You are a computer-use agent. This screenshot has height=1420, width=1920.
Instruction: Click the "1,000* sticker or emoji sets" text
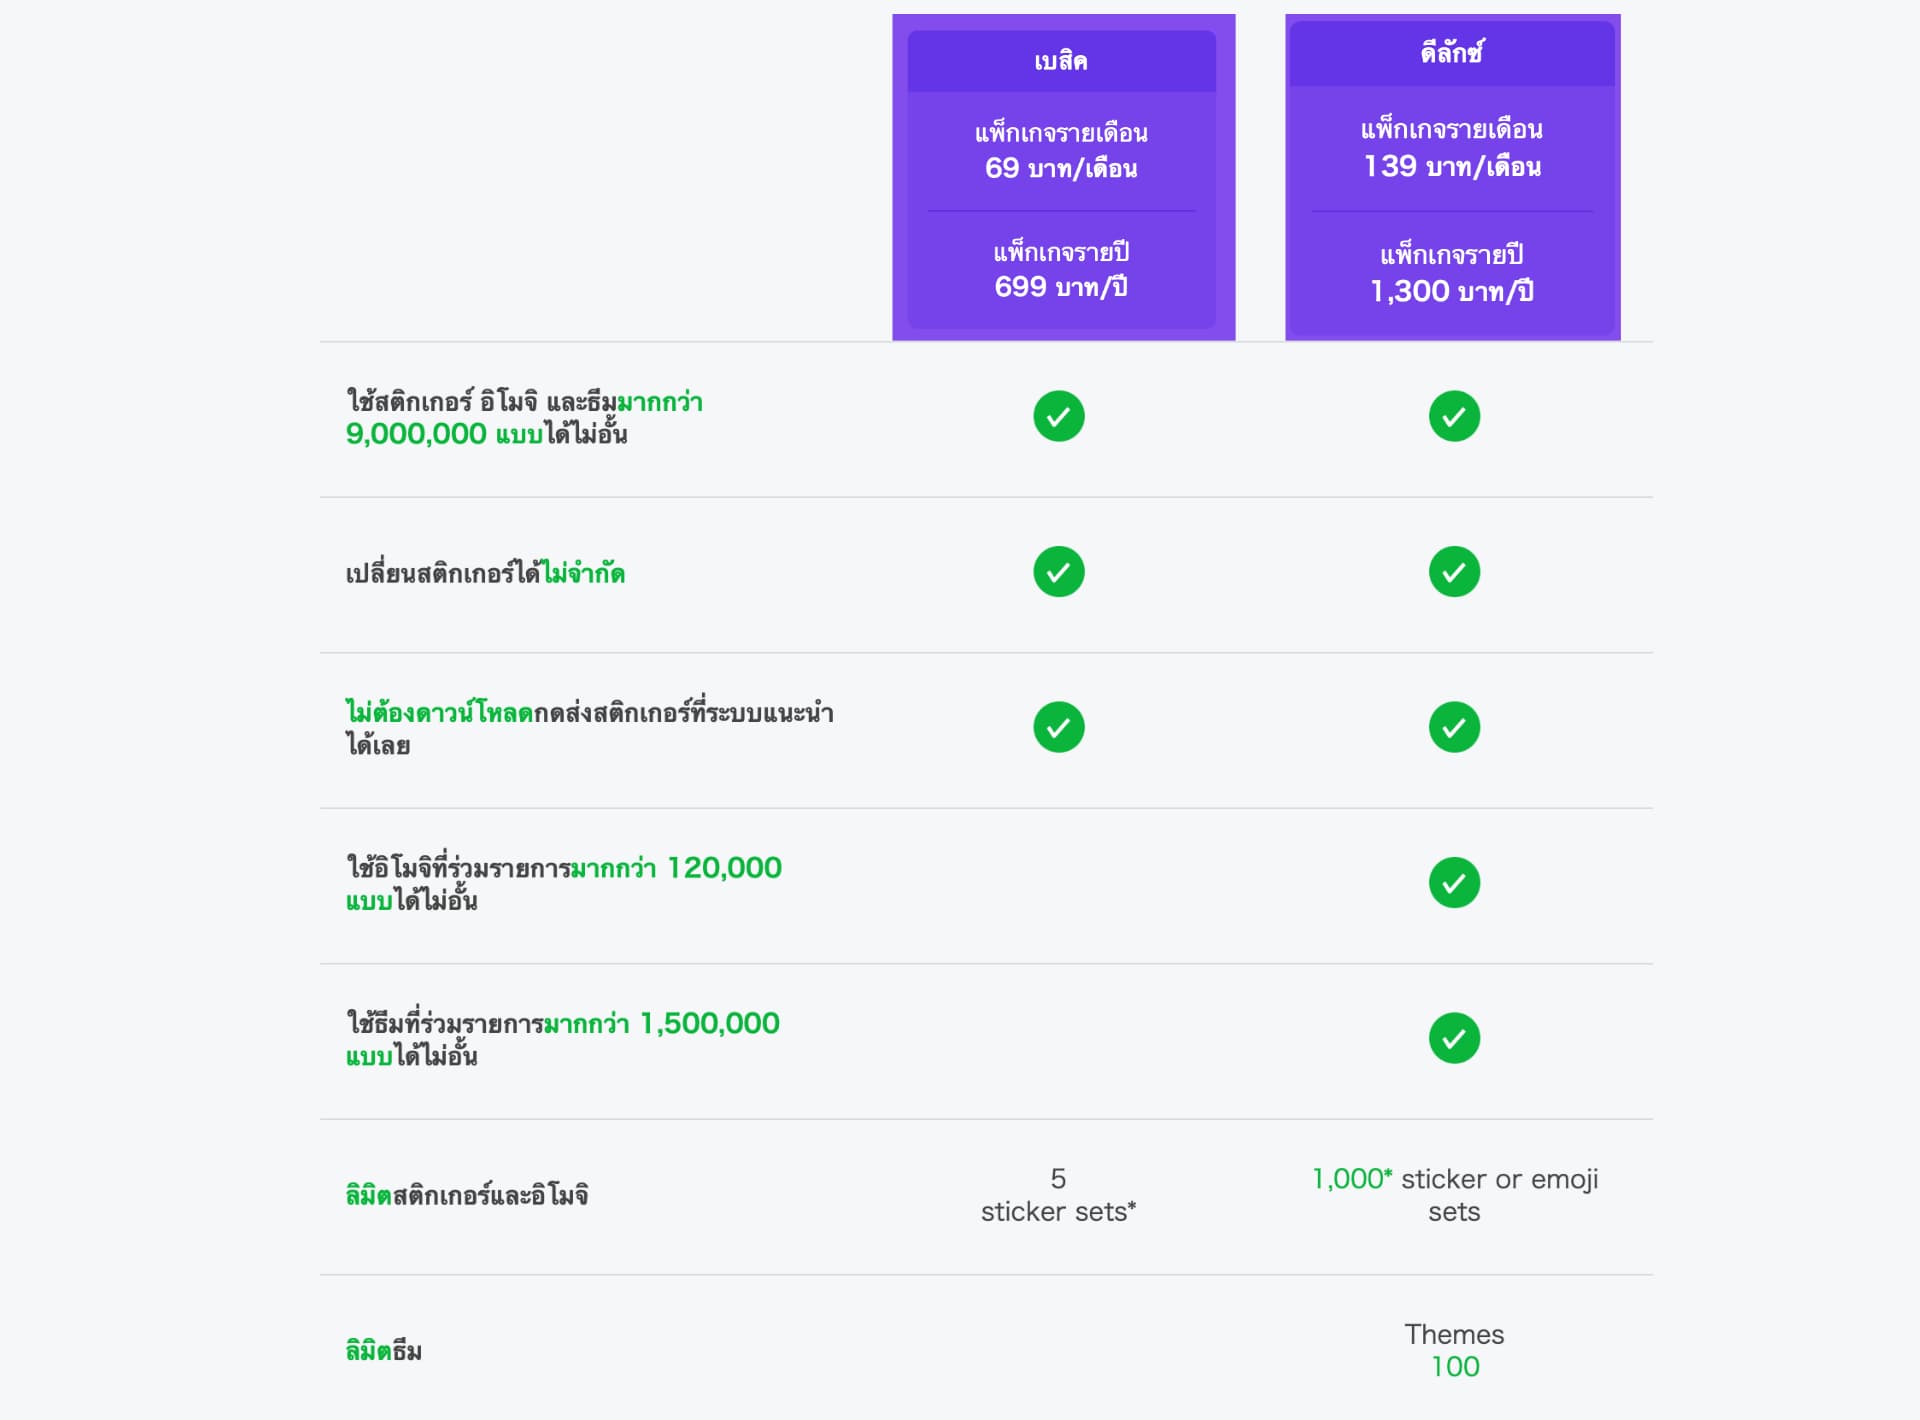1454,1195
